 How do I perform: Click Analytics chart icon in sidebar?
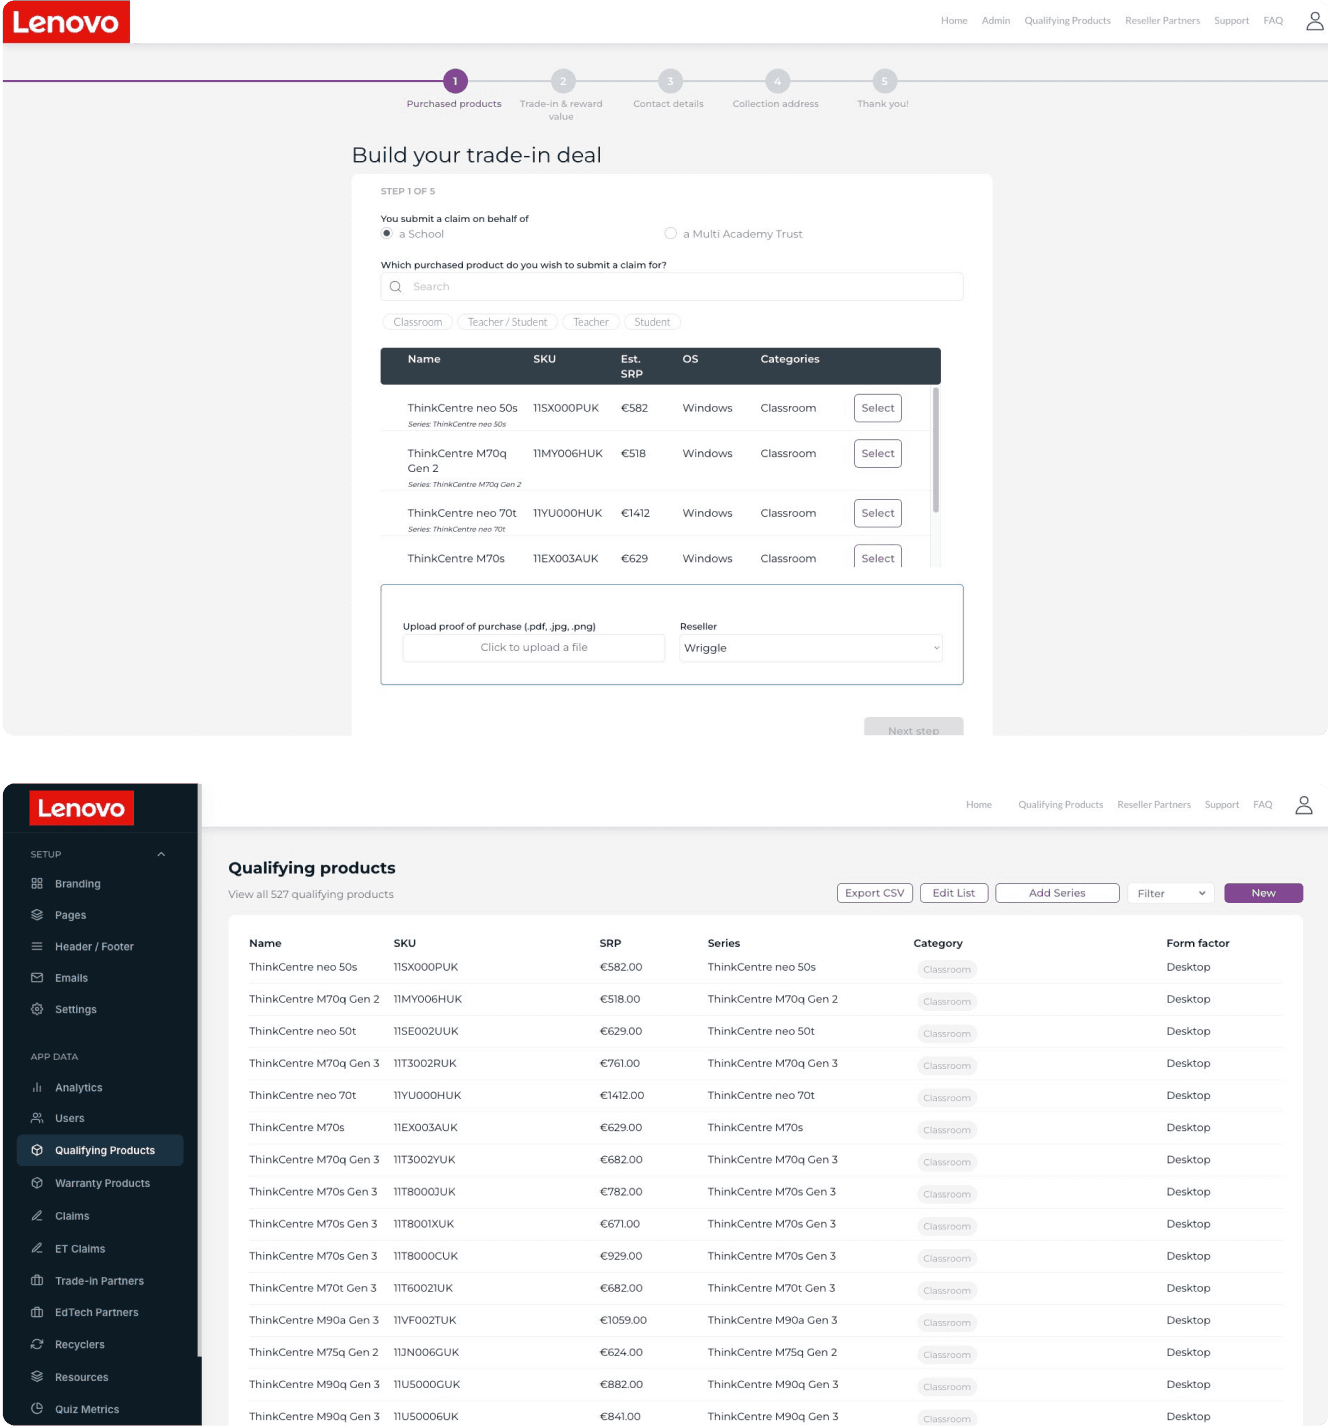(37, 1088)
